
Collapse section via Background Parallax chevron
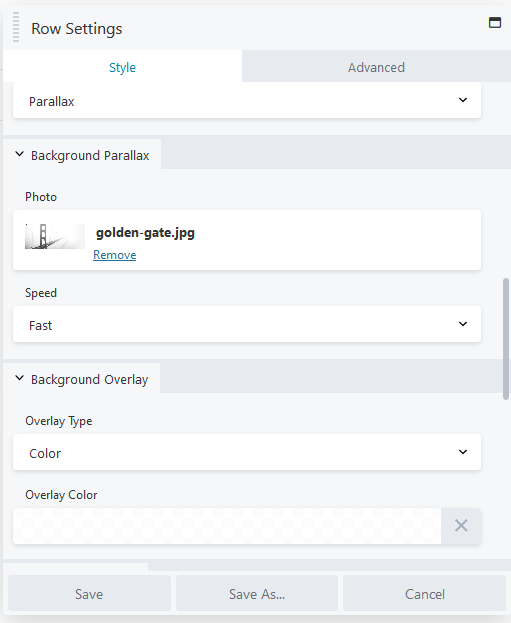click(19, 154)
